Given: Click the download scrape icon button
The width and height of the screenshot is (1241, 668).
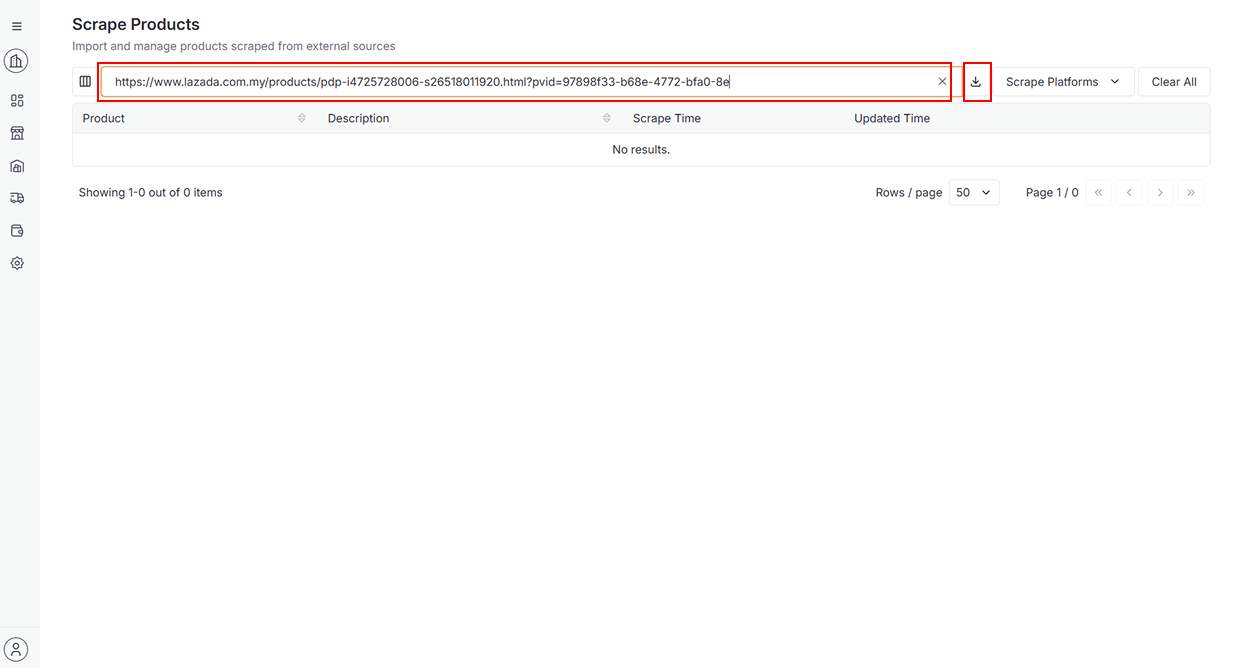Looking at the screenshot, I should [x=976, y=82].
